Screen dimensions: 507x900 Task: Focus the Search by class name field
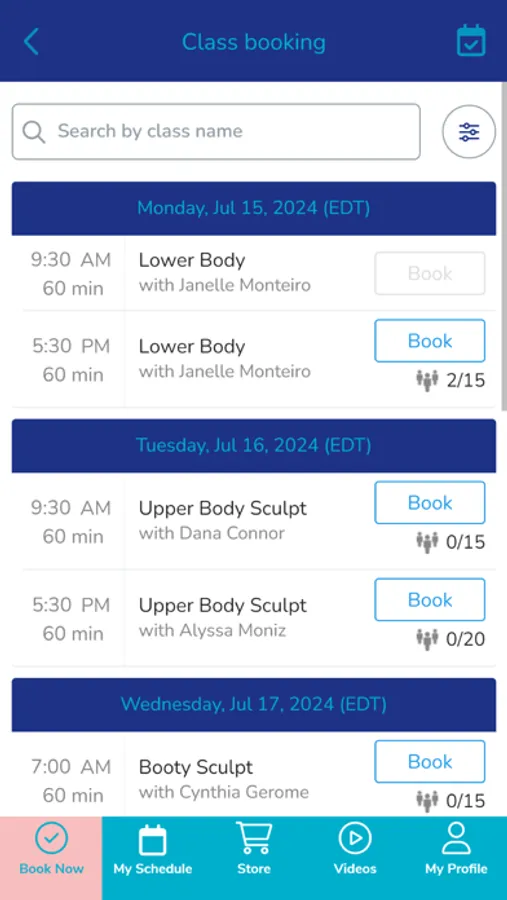click(216, 131)
